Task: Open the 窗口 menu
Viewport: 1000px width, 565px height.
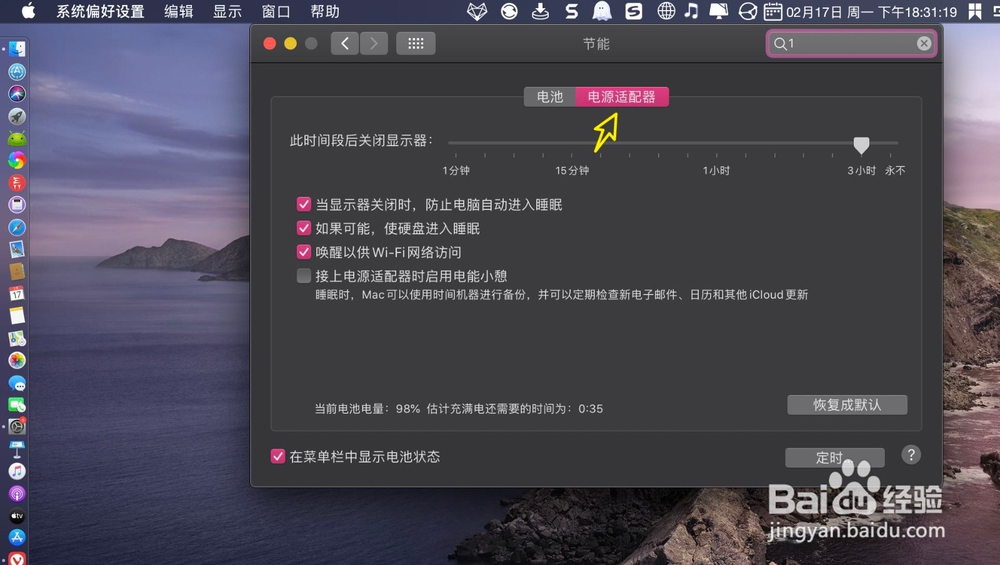Action: [276, 11]
